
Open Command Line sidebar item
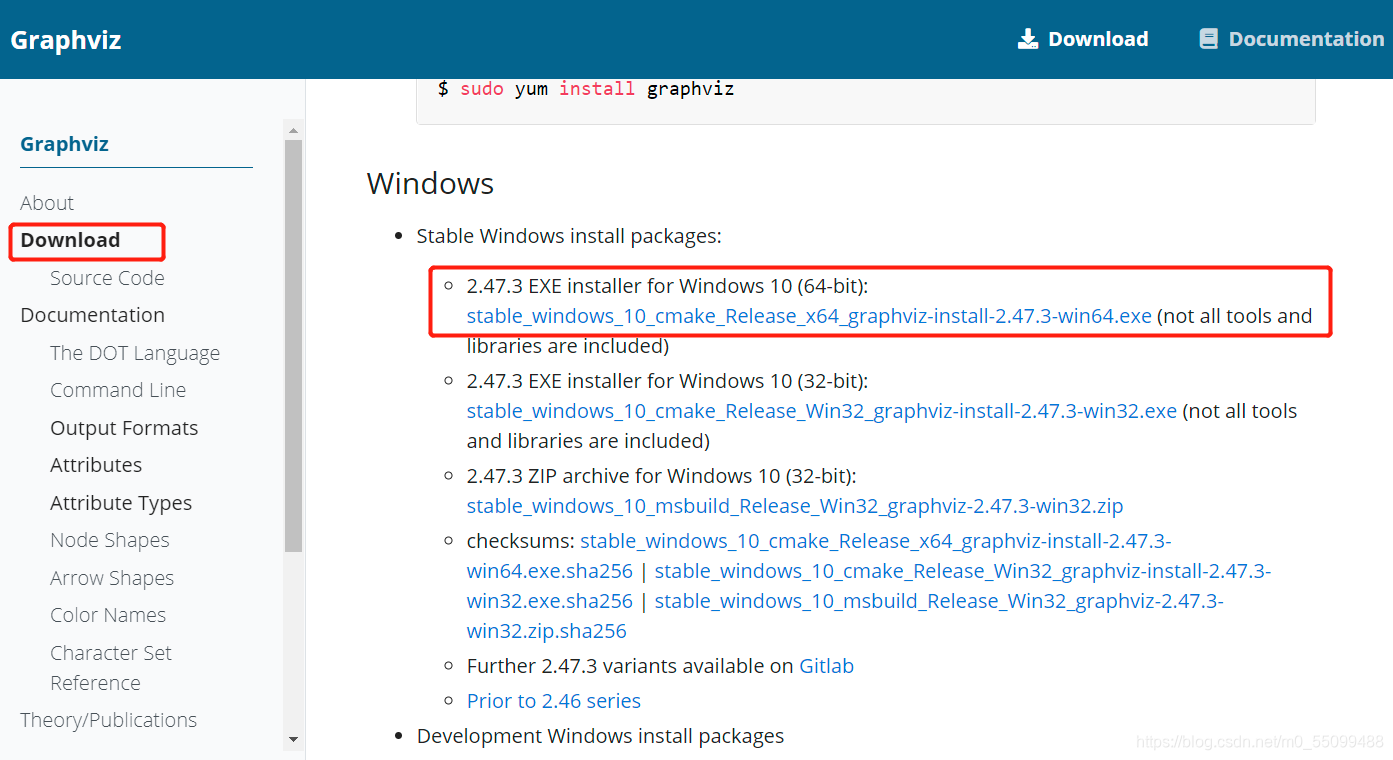(118, 390)
